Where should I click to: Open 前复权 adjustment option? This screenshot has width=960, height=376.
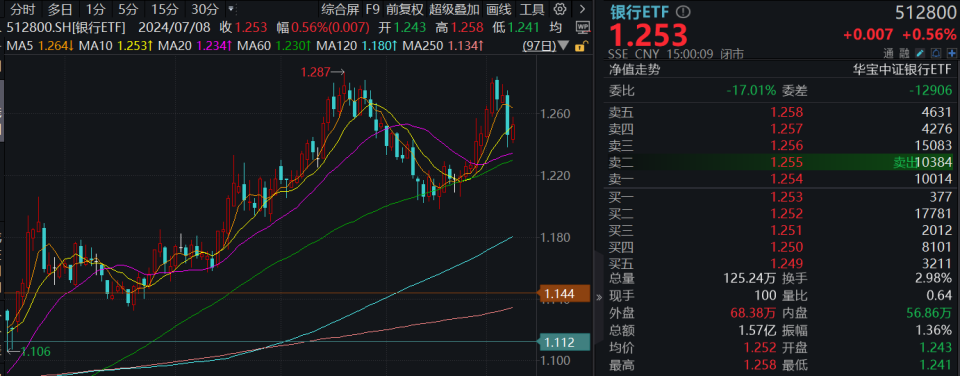tap(405, 9)
